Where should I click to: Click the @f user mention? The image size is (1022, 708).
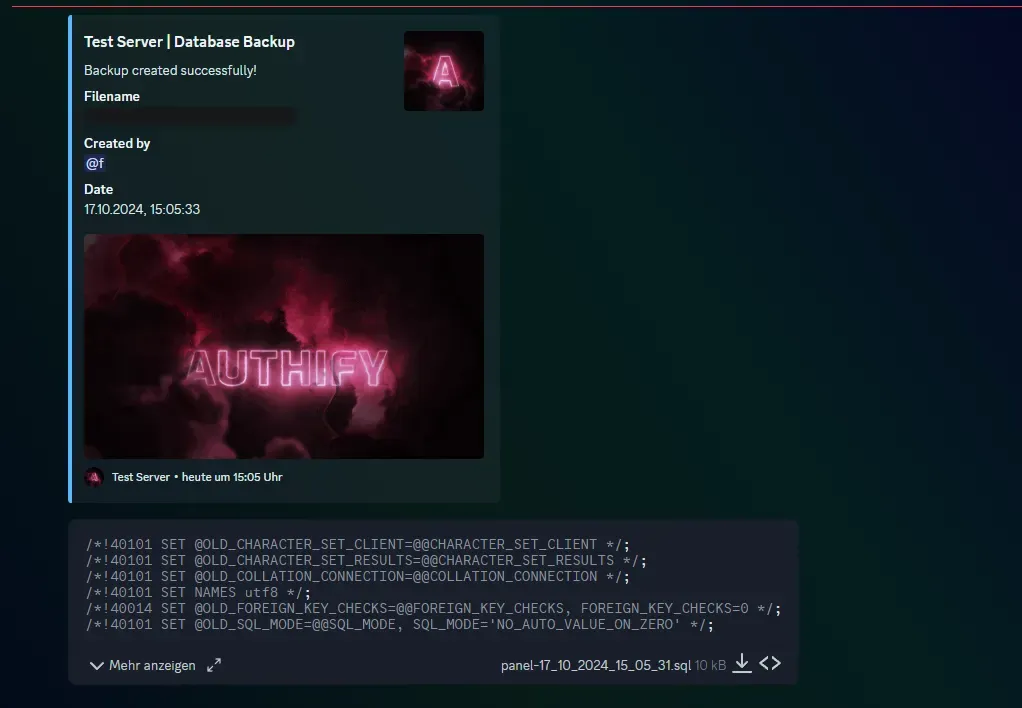point(95,163)
